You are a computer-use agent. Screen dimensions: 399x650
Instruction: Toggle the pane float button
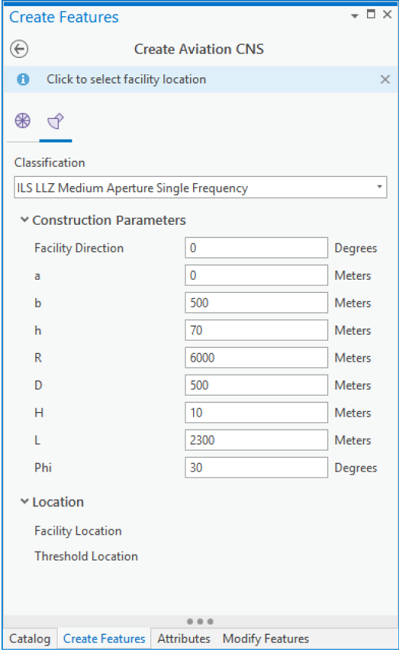(371, 15)
